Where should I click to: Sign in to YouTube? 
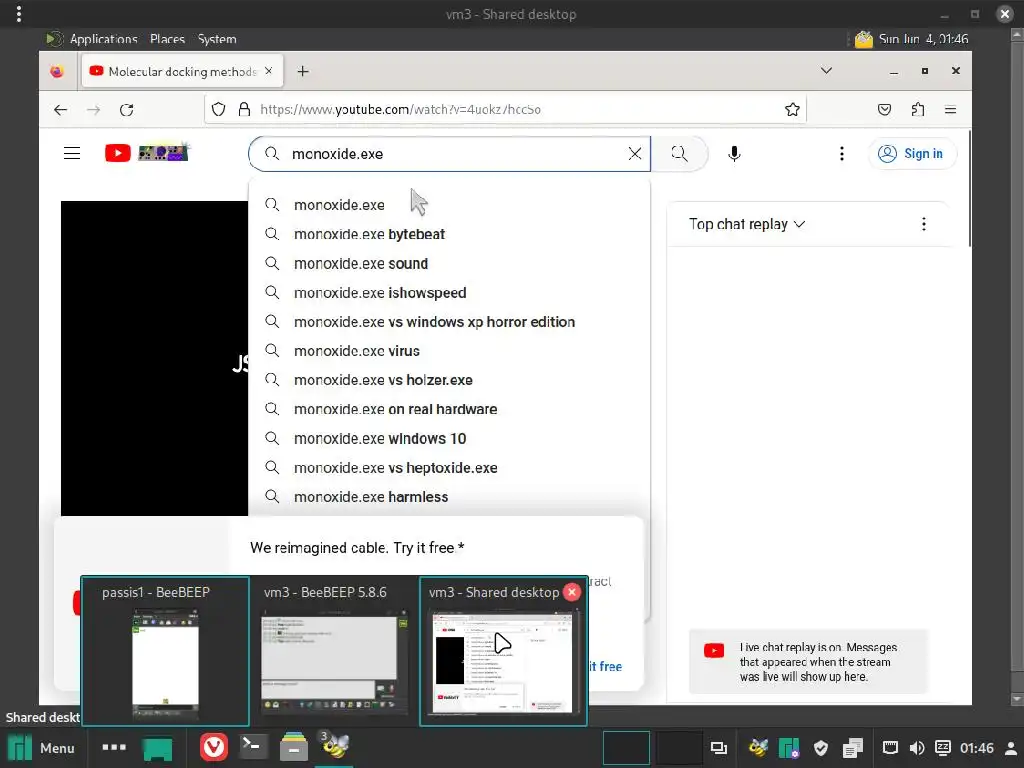coord(912,153)
